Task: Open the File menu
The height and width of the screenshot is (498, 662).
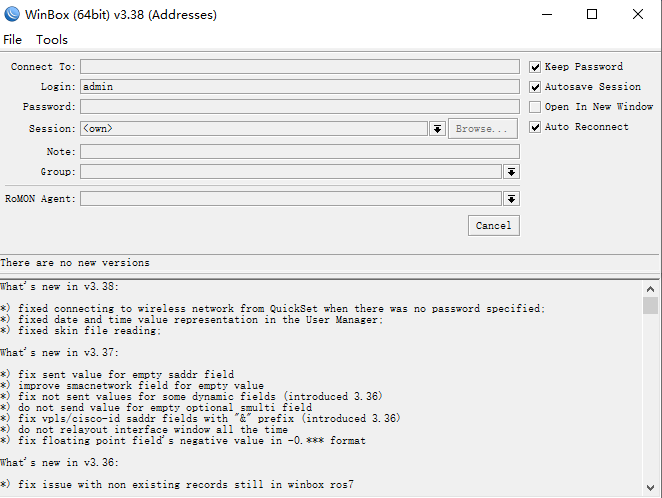Action: pyautogui.click(x=12, y=40)
